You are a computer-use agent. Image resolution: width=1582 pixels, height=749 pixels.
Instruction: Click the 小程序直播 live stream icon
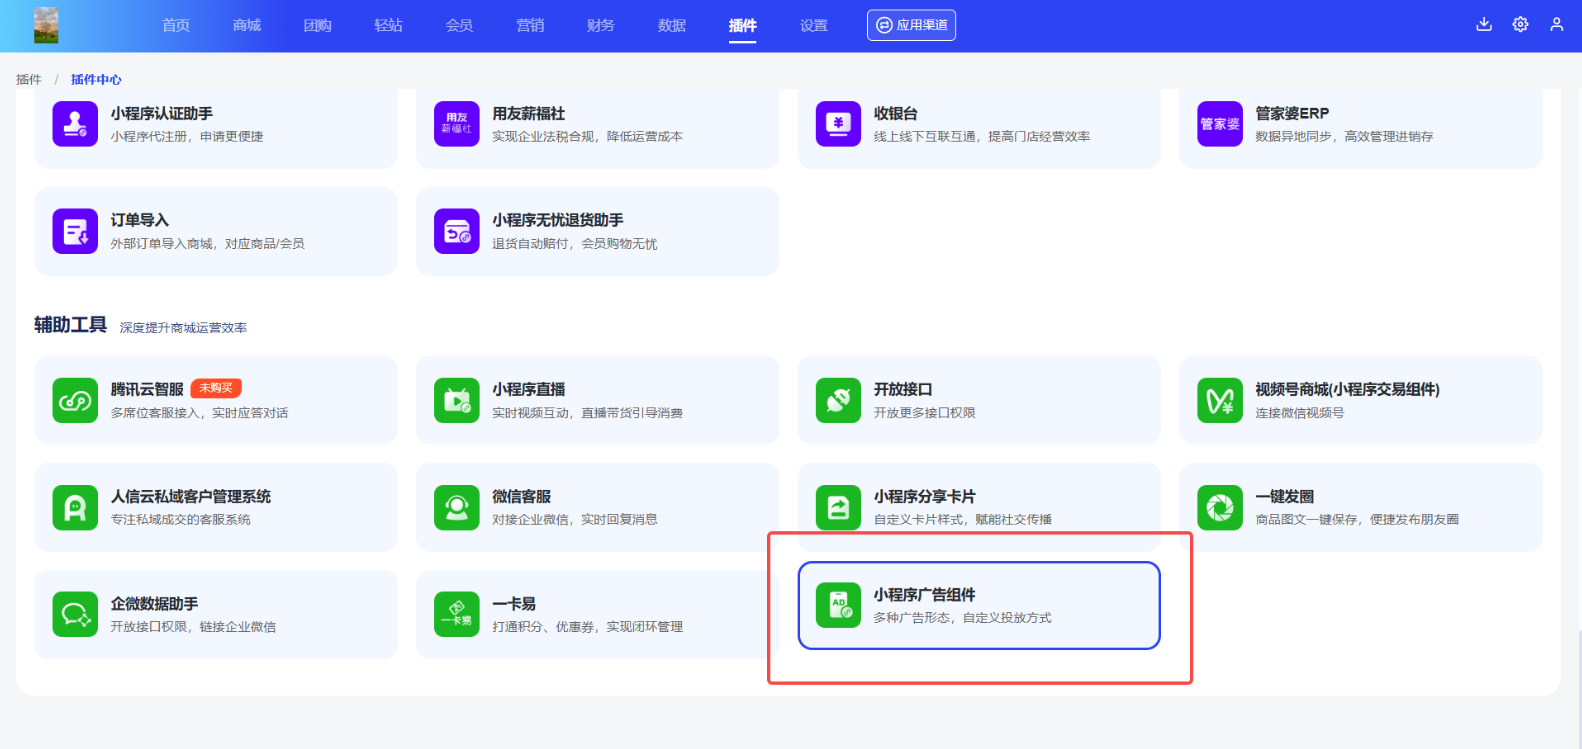pyautogui.click(x=457, y=400)
